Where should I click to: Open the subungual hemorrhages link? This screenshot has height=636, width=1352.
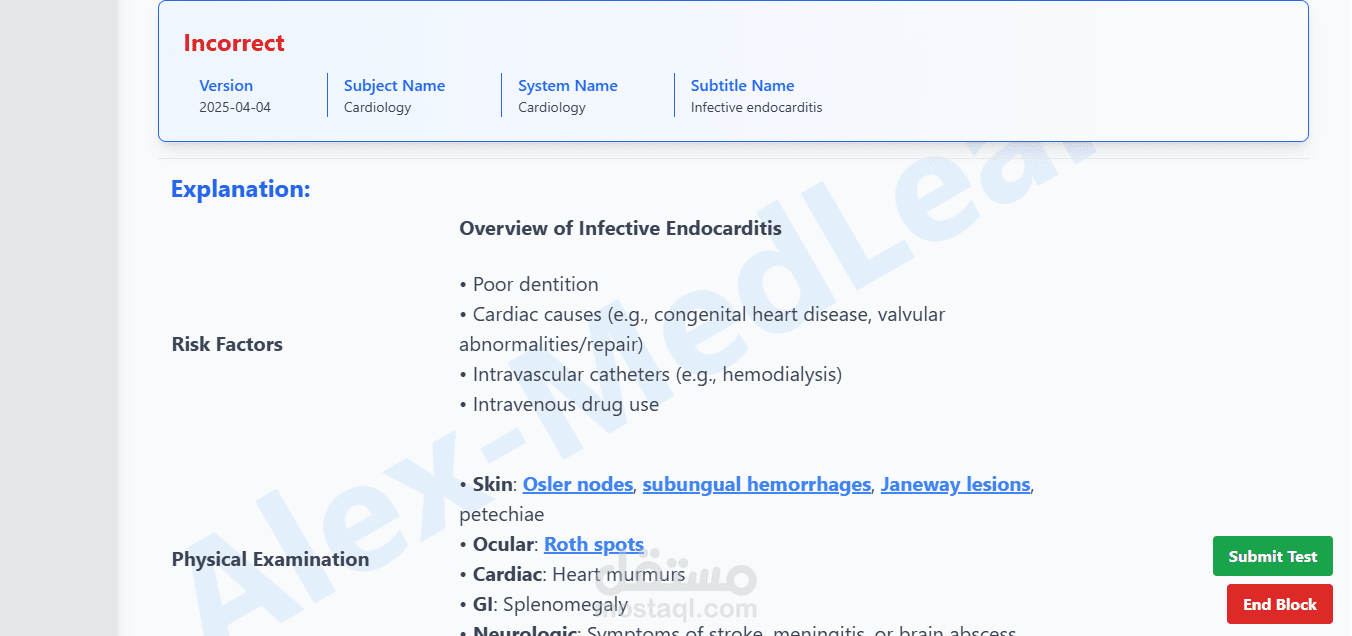(x=757, y=484)
